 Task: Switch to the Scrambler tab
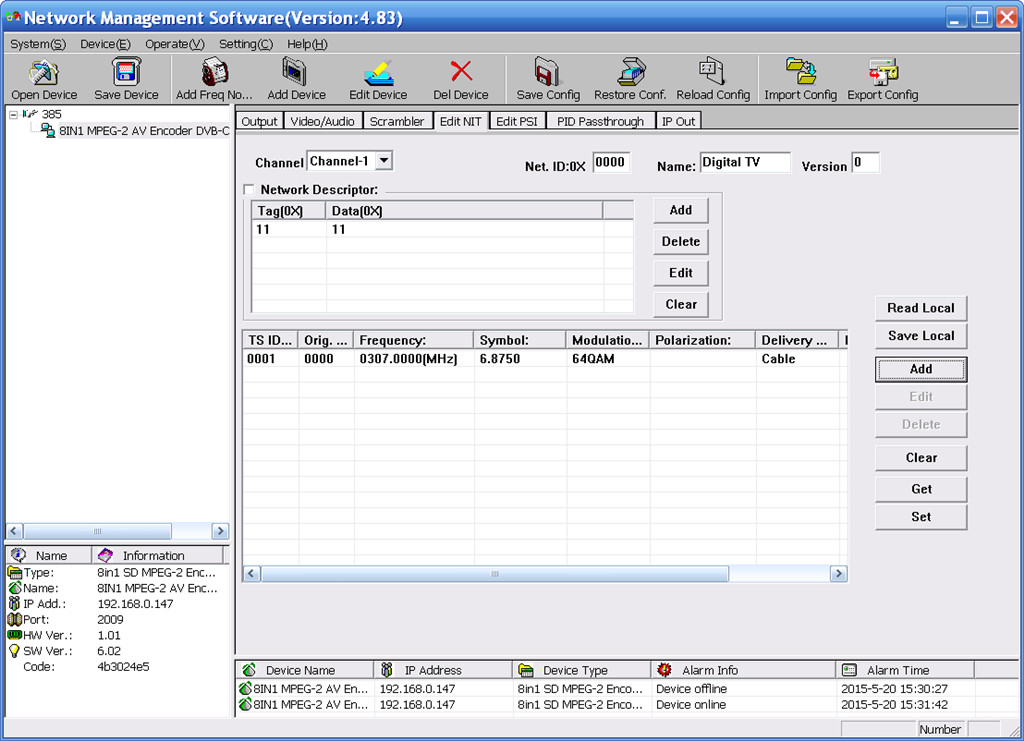[397, 121]
